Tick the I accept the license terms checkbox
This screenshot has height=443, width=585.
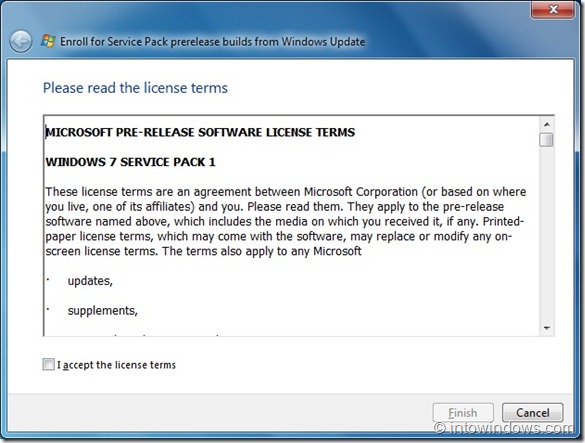49,364
